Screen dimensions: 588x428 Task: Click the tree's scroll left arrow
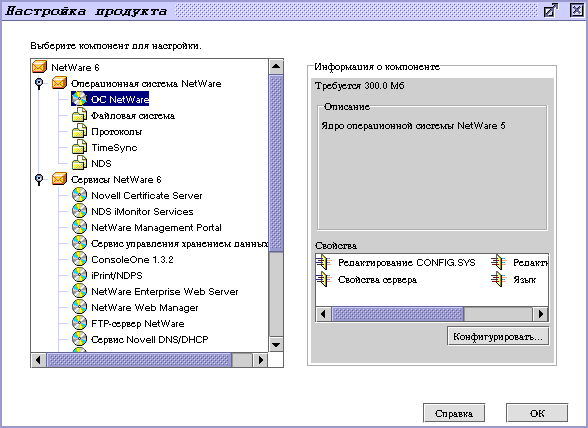[38, 360]
